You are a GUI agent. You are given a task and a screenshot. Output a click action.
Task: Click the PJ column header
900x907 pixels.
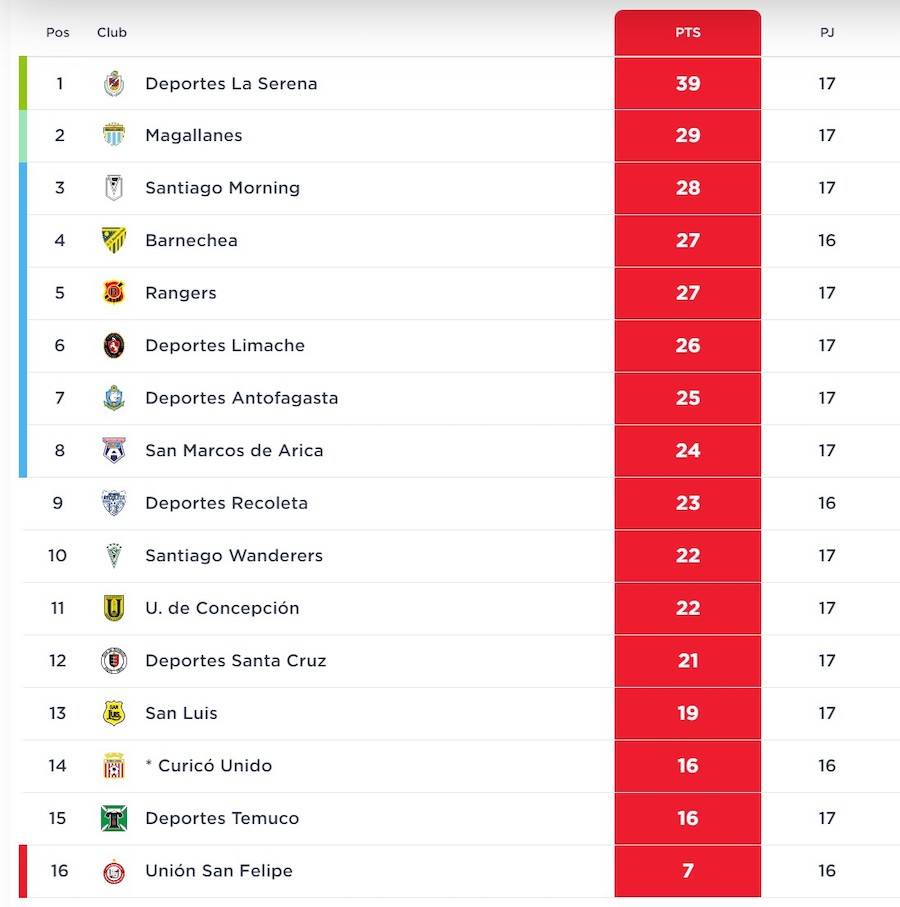pos(827,32)
